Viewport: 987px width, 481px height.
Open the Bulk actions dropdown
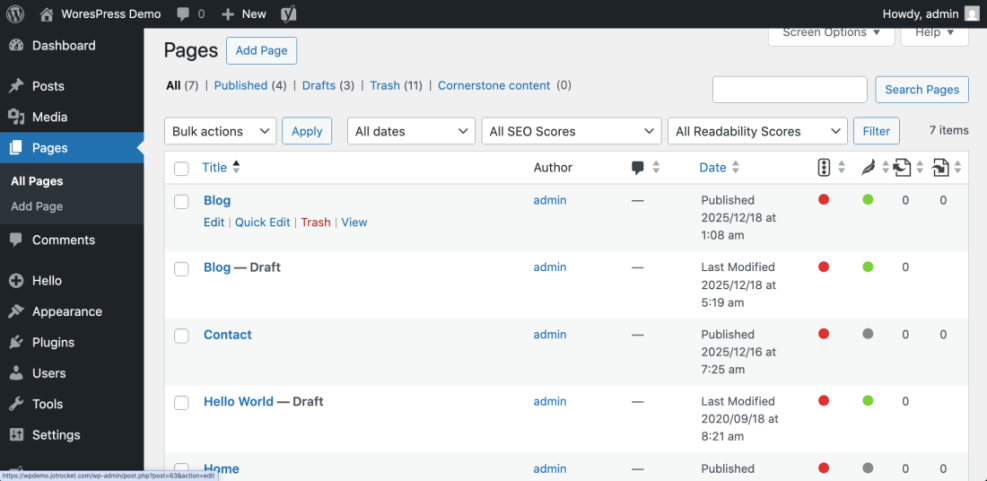220,131
